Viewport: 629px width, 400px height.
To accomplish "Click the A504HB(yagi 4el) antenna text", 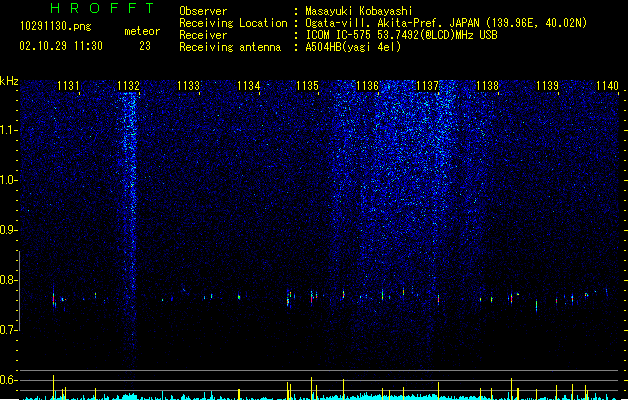I will click(x=353, y=47).
